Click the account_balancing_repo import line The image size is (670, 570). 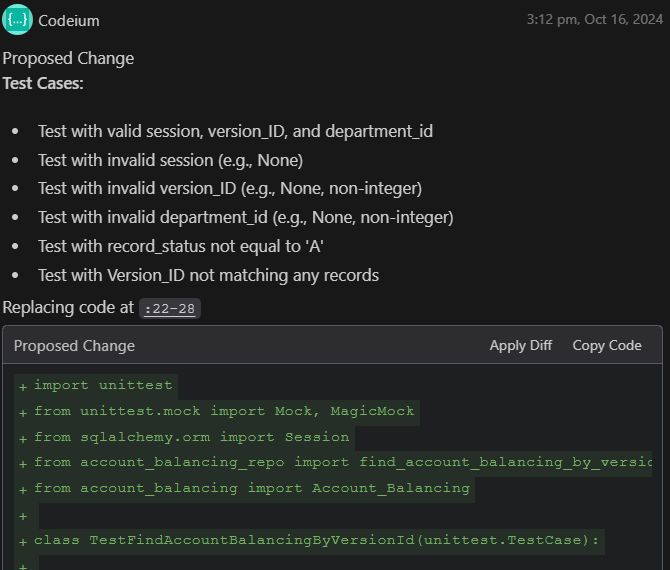[x=340, y=463]
